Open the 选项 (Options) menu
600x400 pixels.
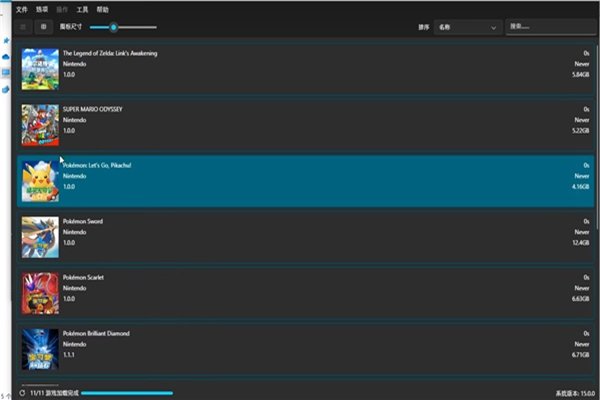click(41, 8)
